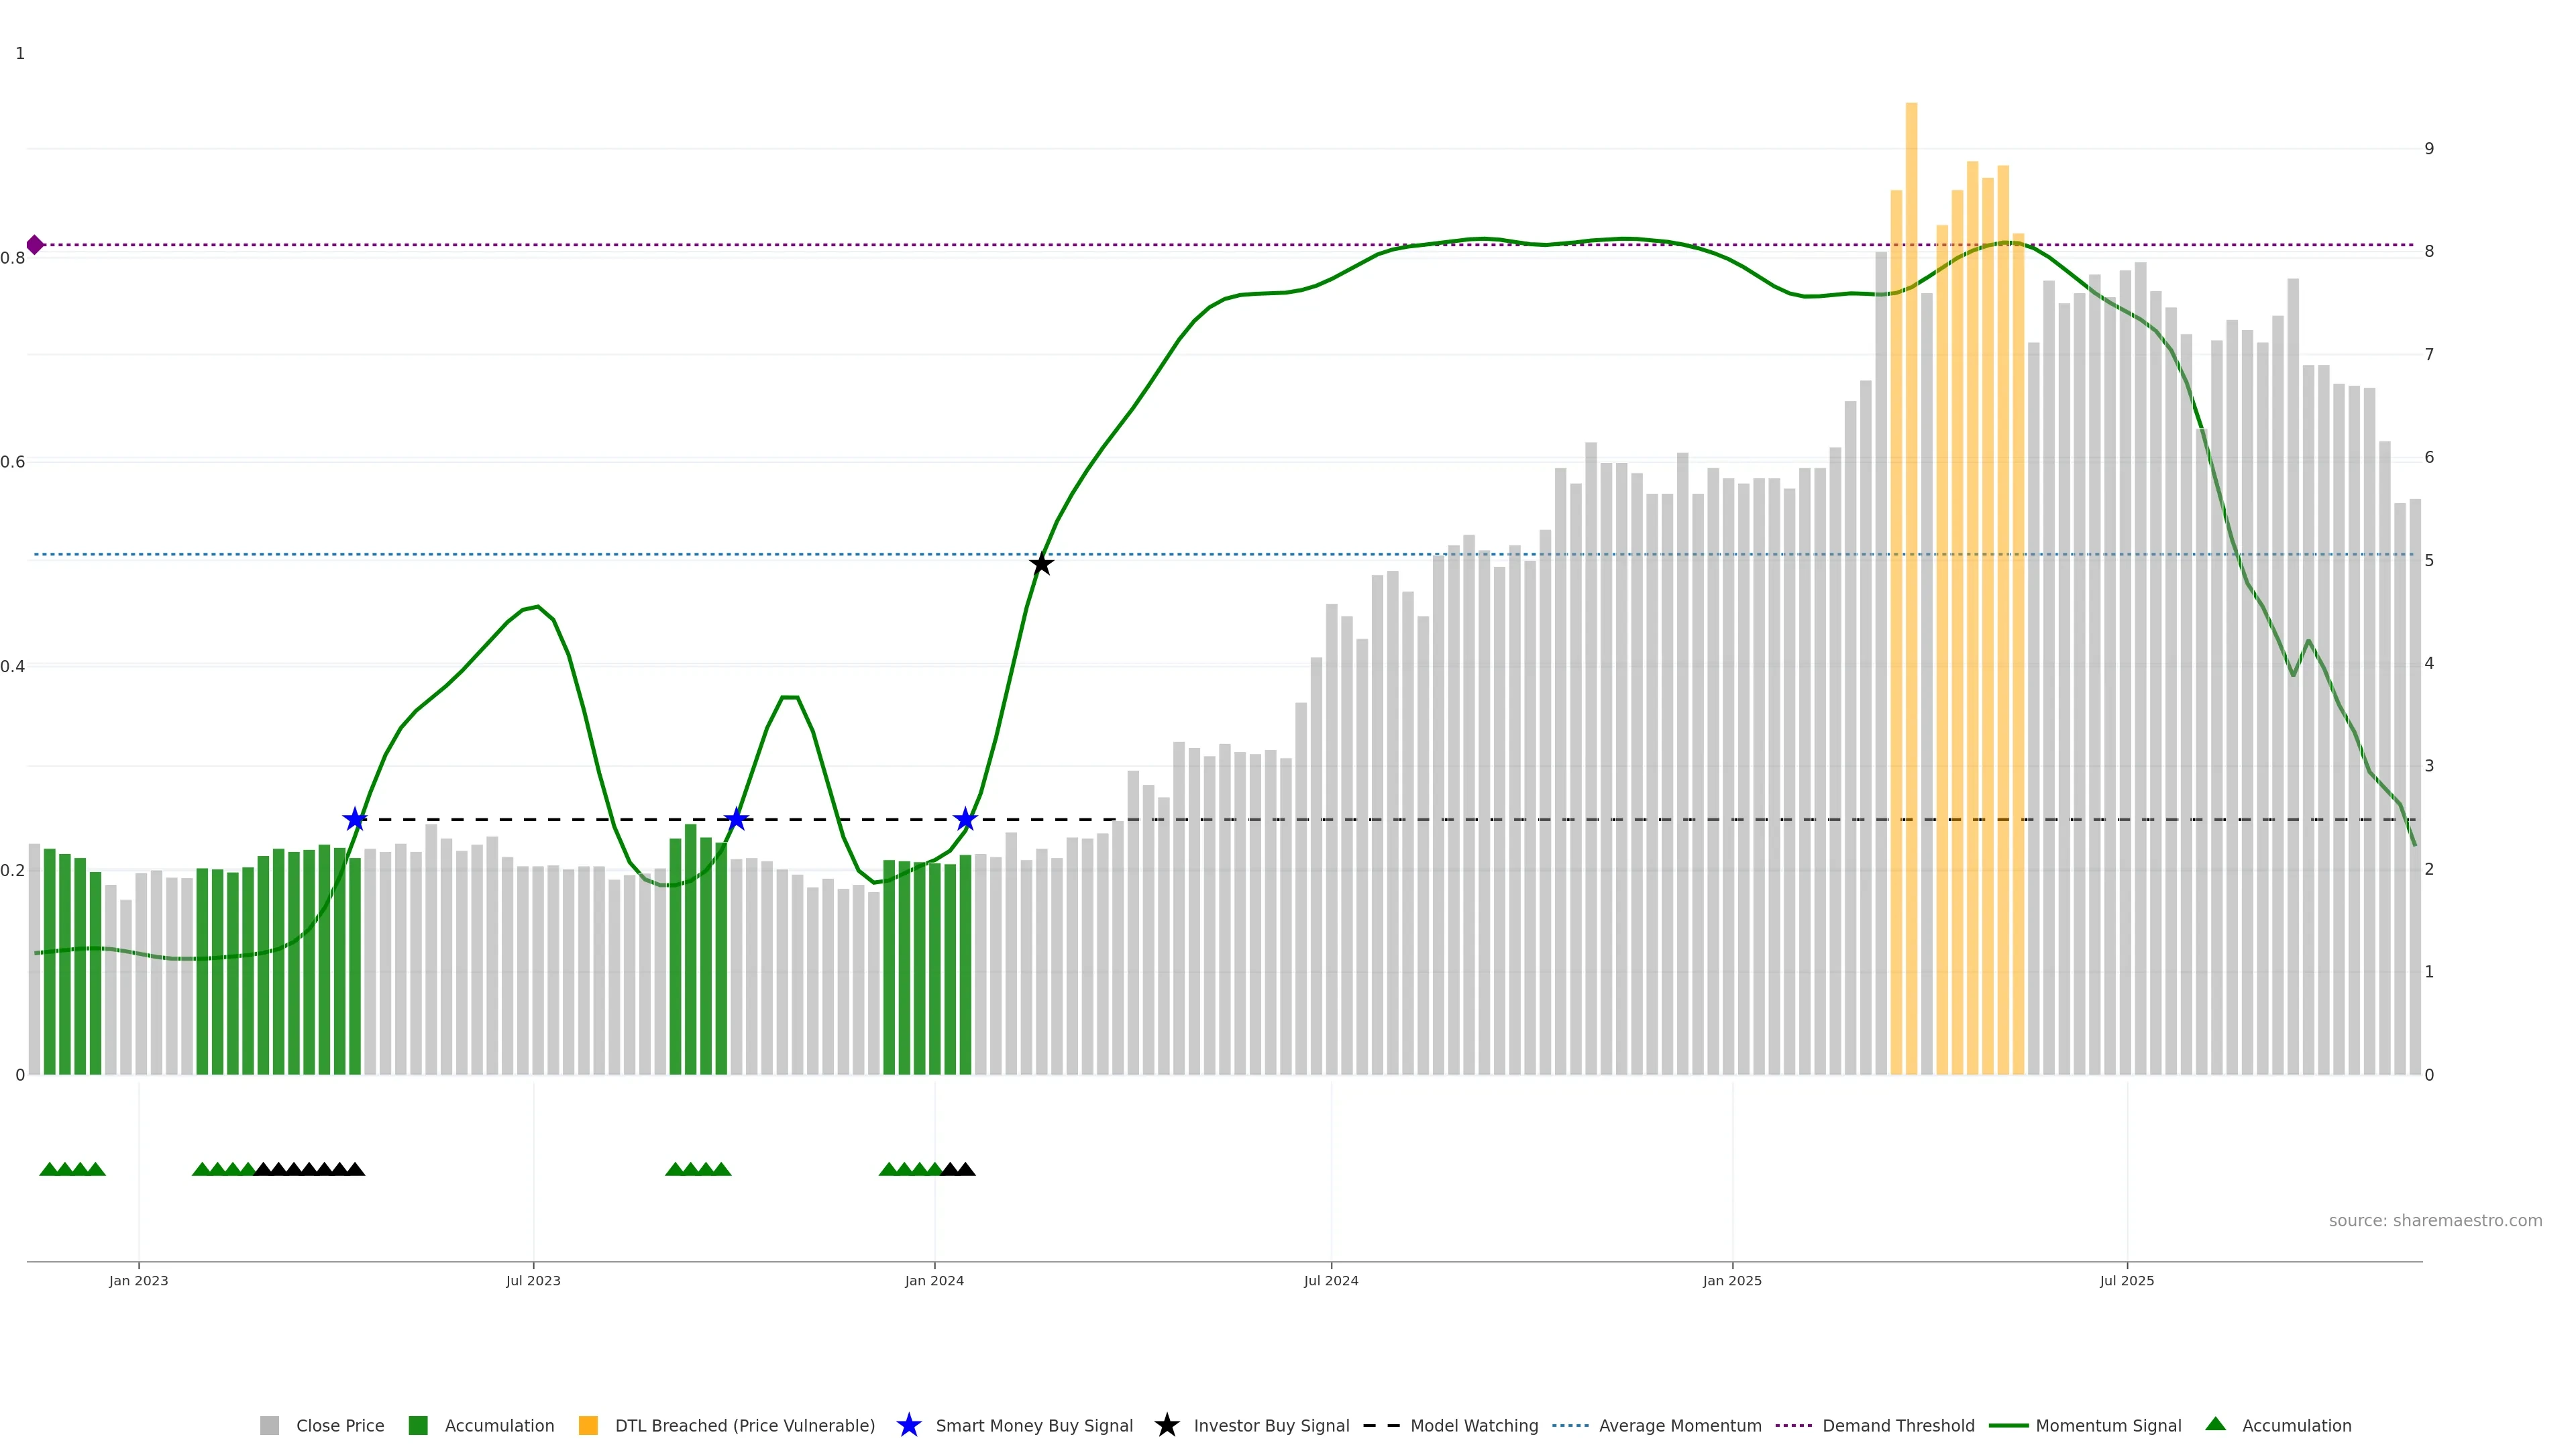Click the black Investor Buy Signal star on chart

click(x=1041, y=564)
